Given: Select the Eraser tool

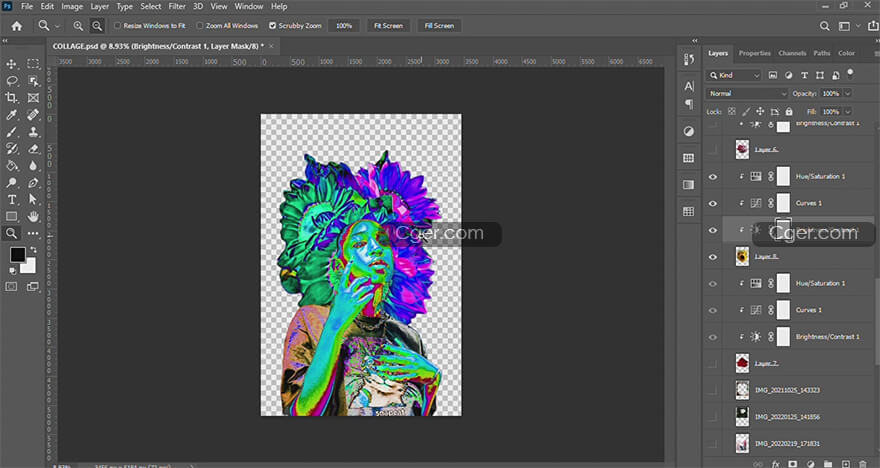Looking at the screenshot, I should tap(33, 149).
